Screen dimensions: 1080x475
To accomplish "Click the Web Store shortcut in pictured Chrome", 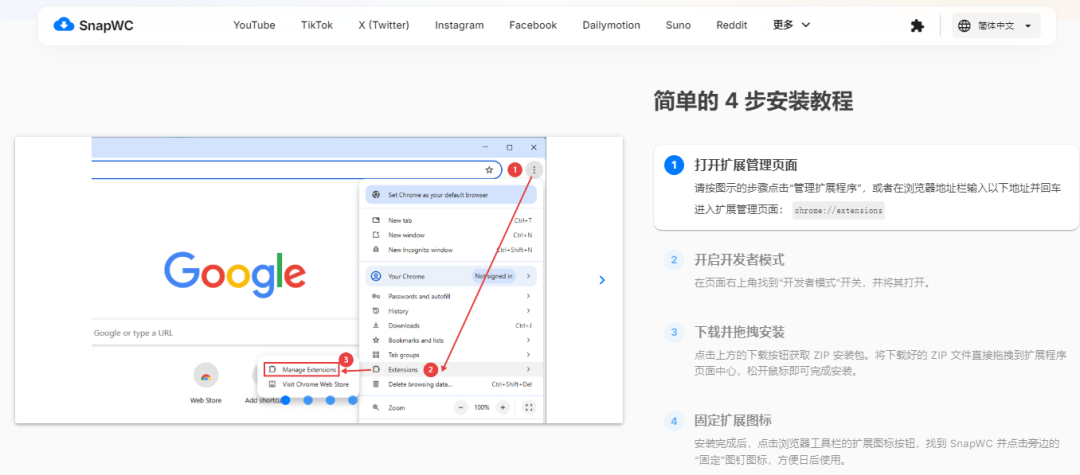I will coord(205,383).
